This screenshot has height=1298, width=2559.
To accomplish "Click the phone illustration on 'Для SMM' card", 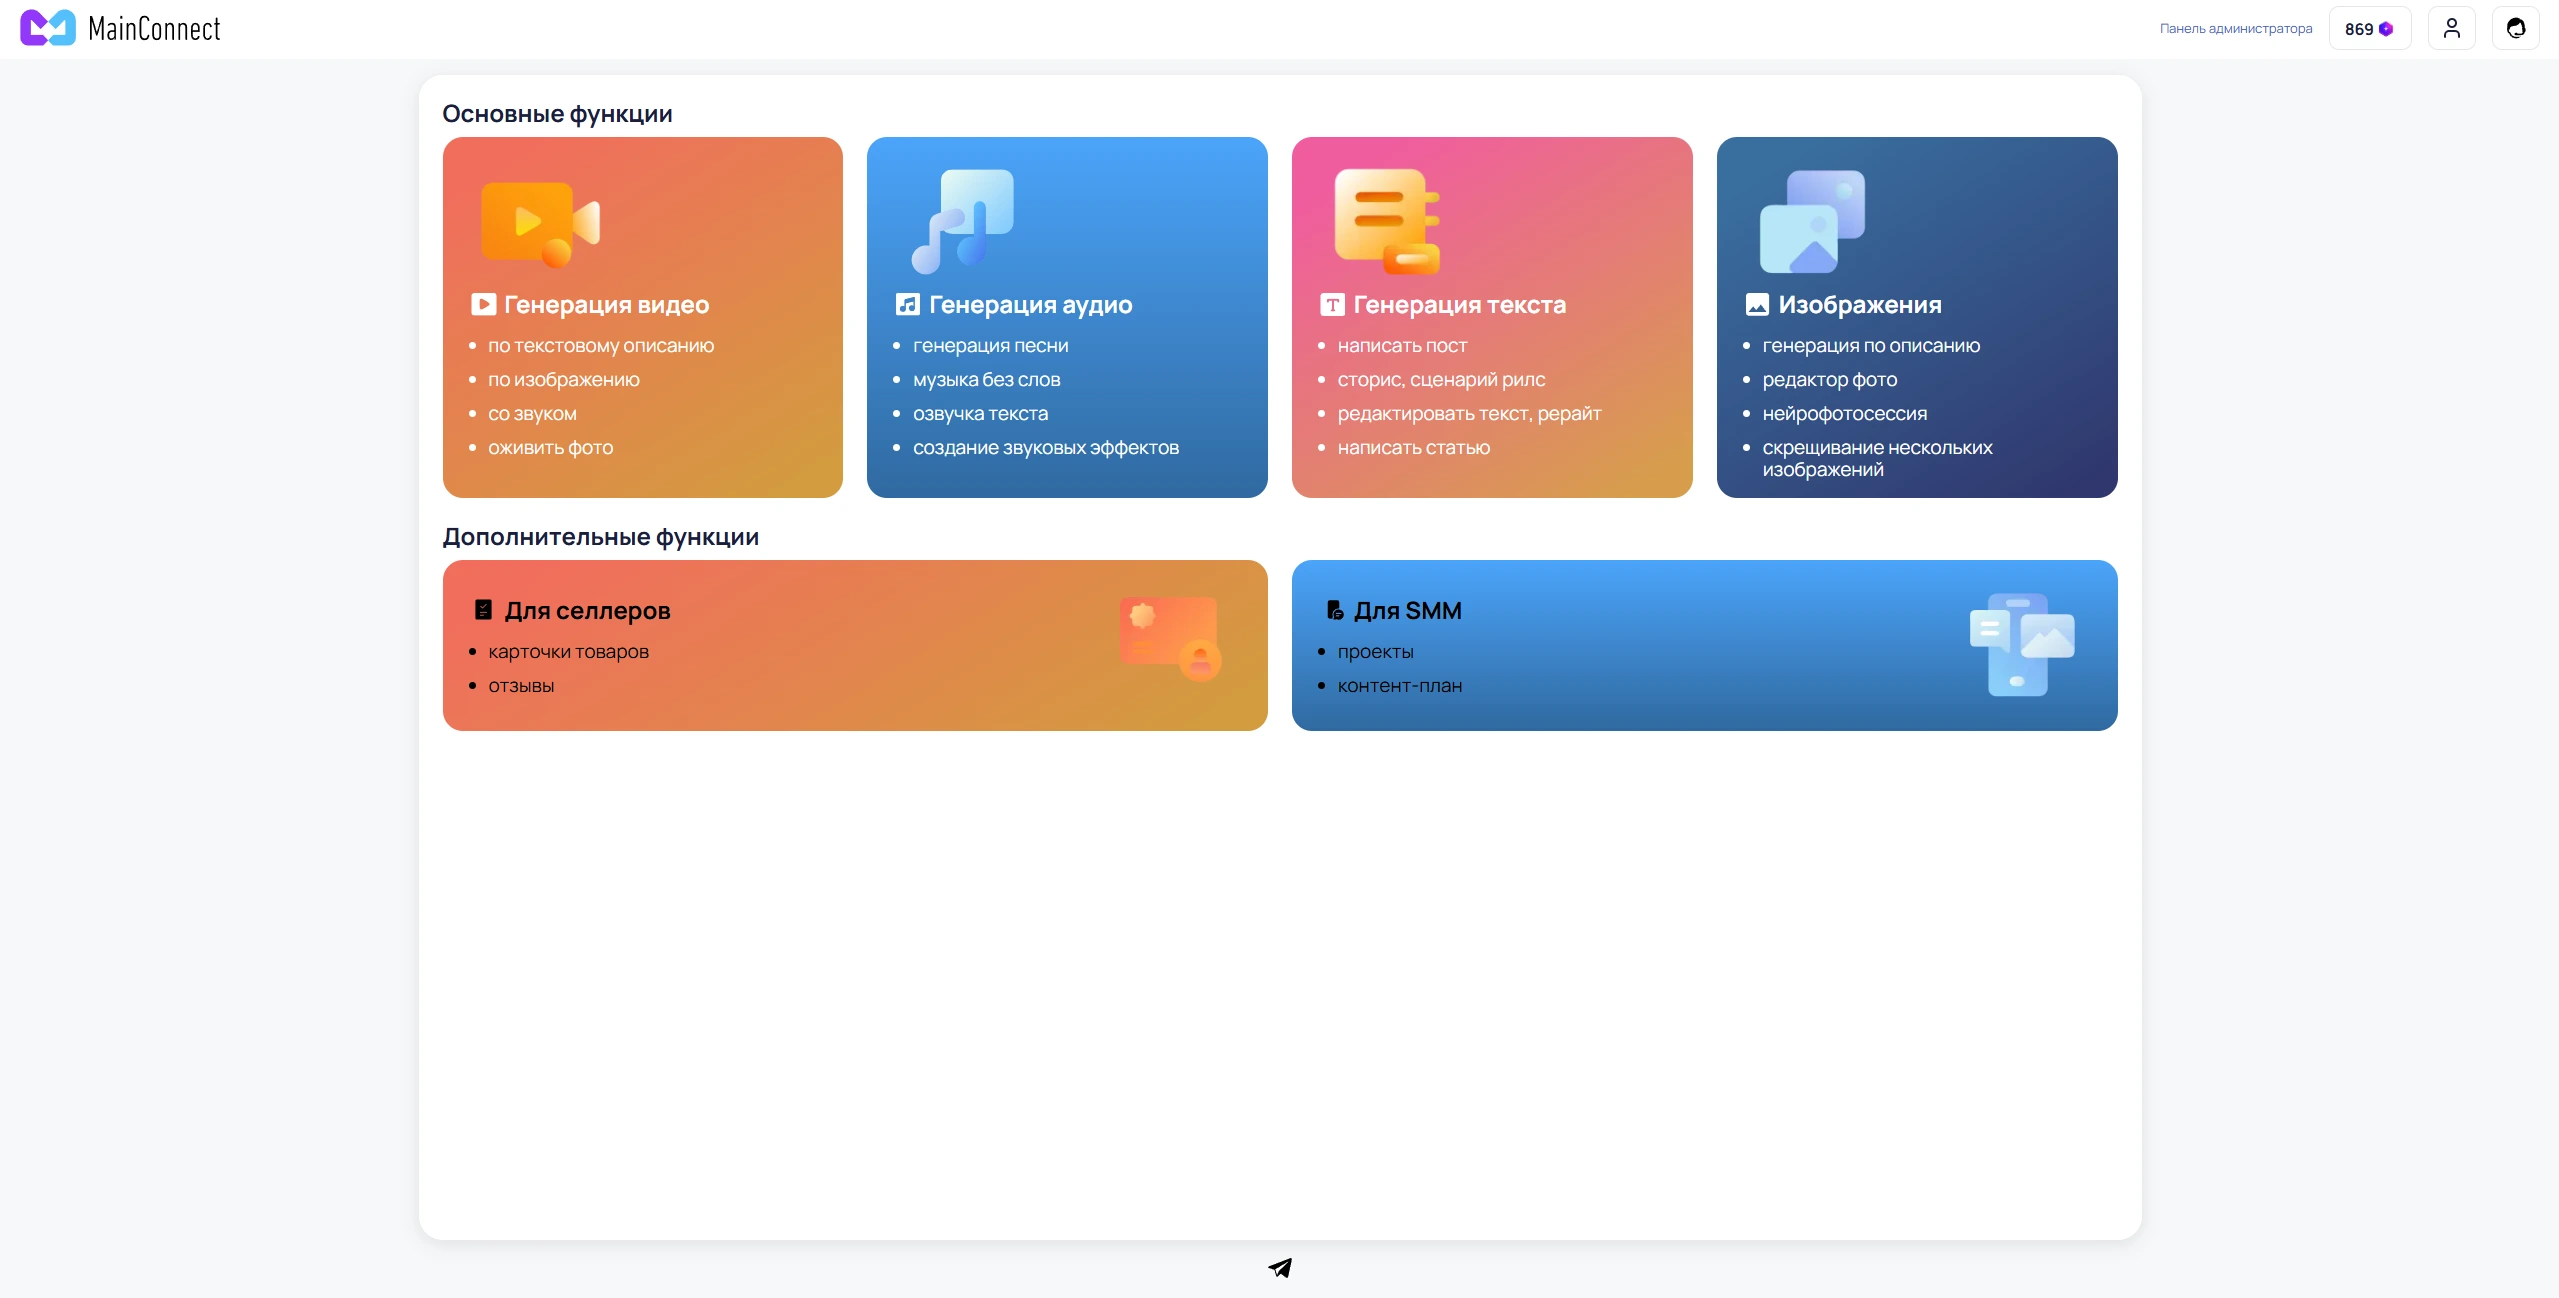I will click(2020, 646).
